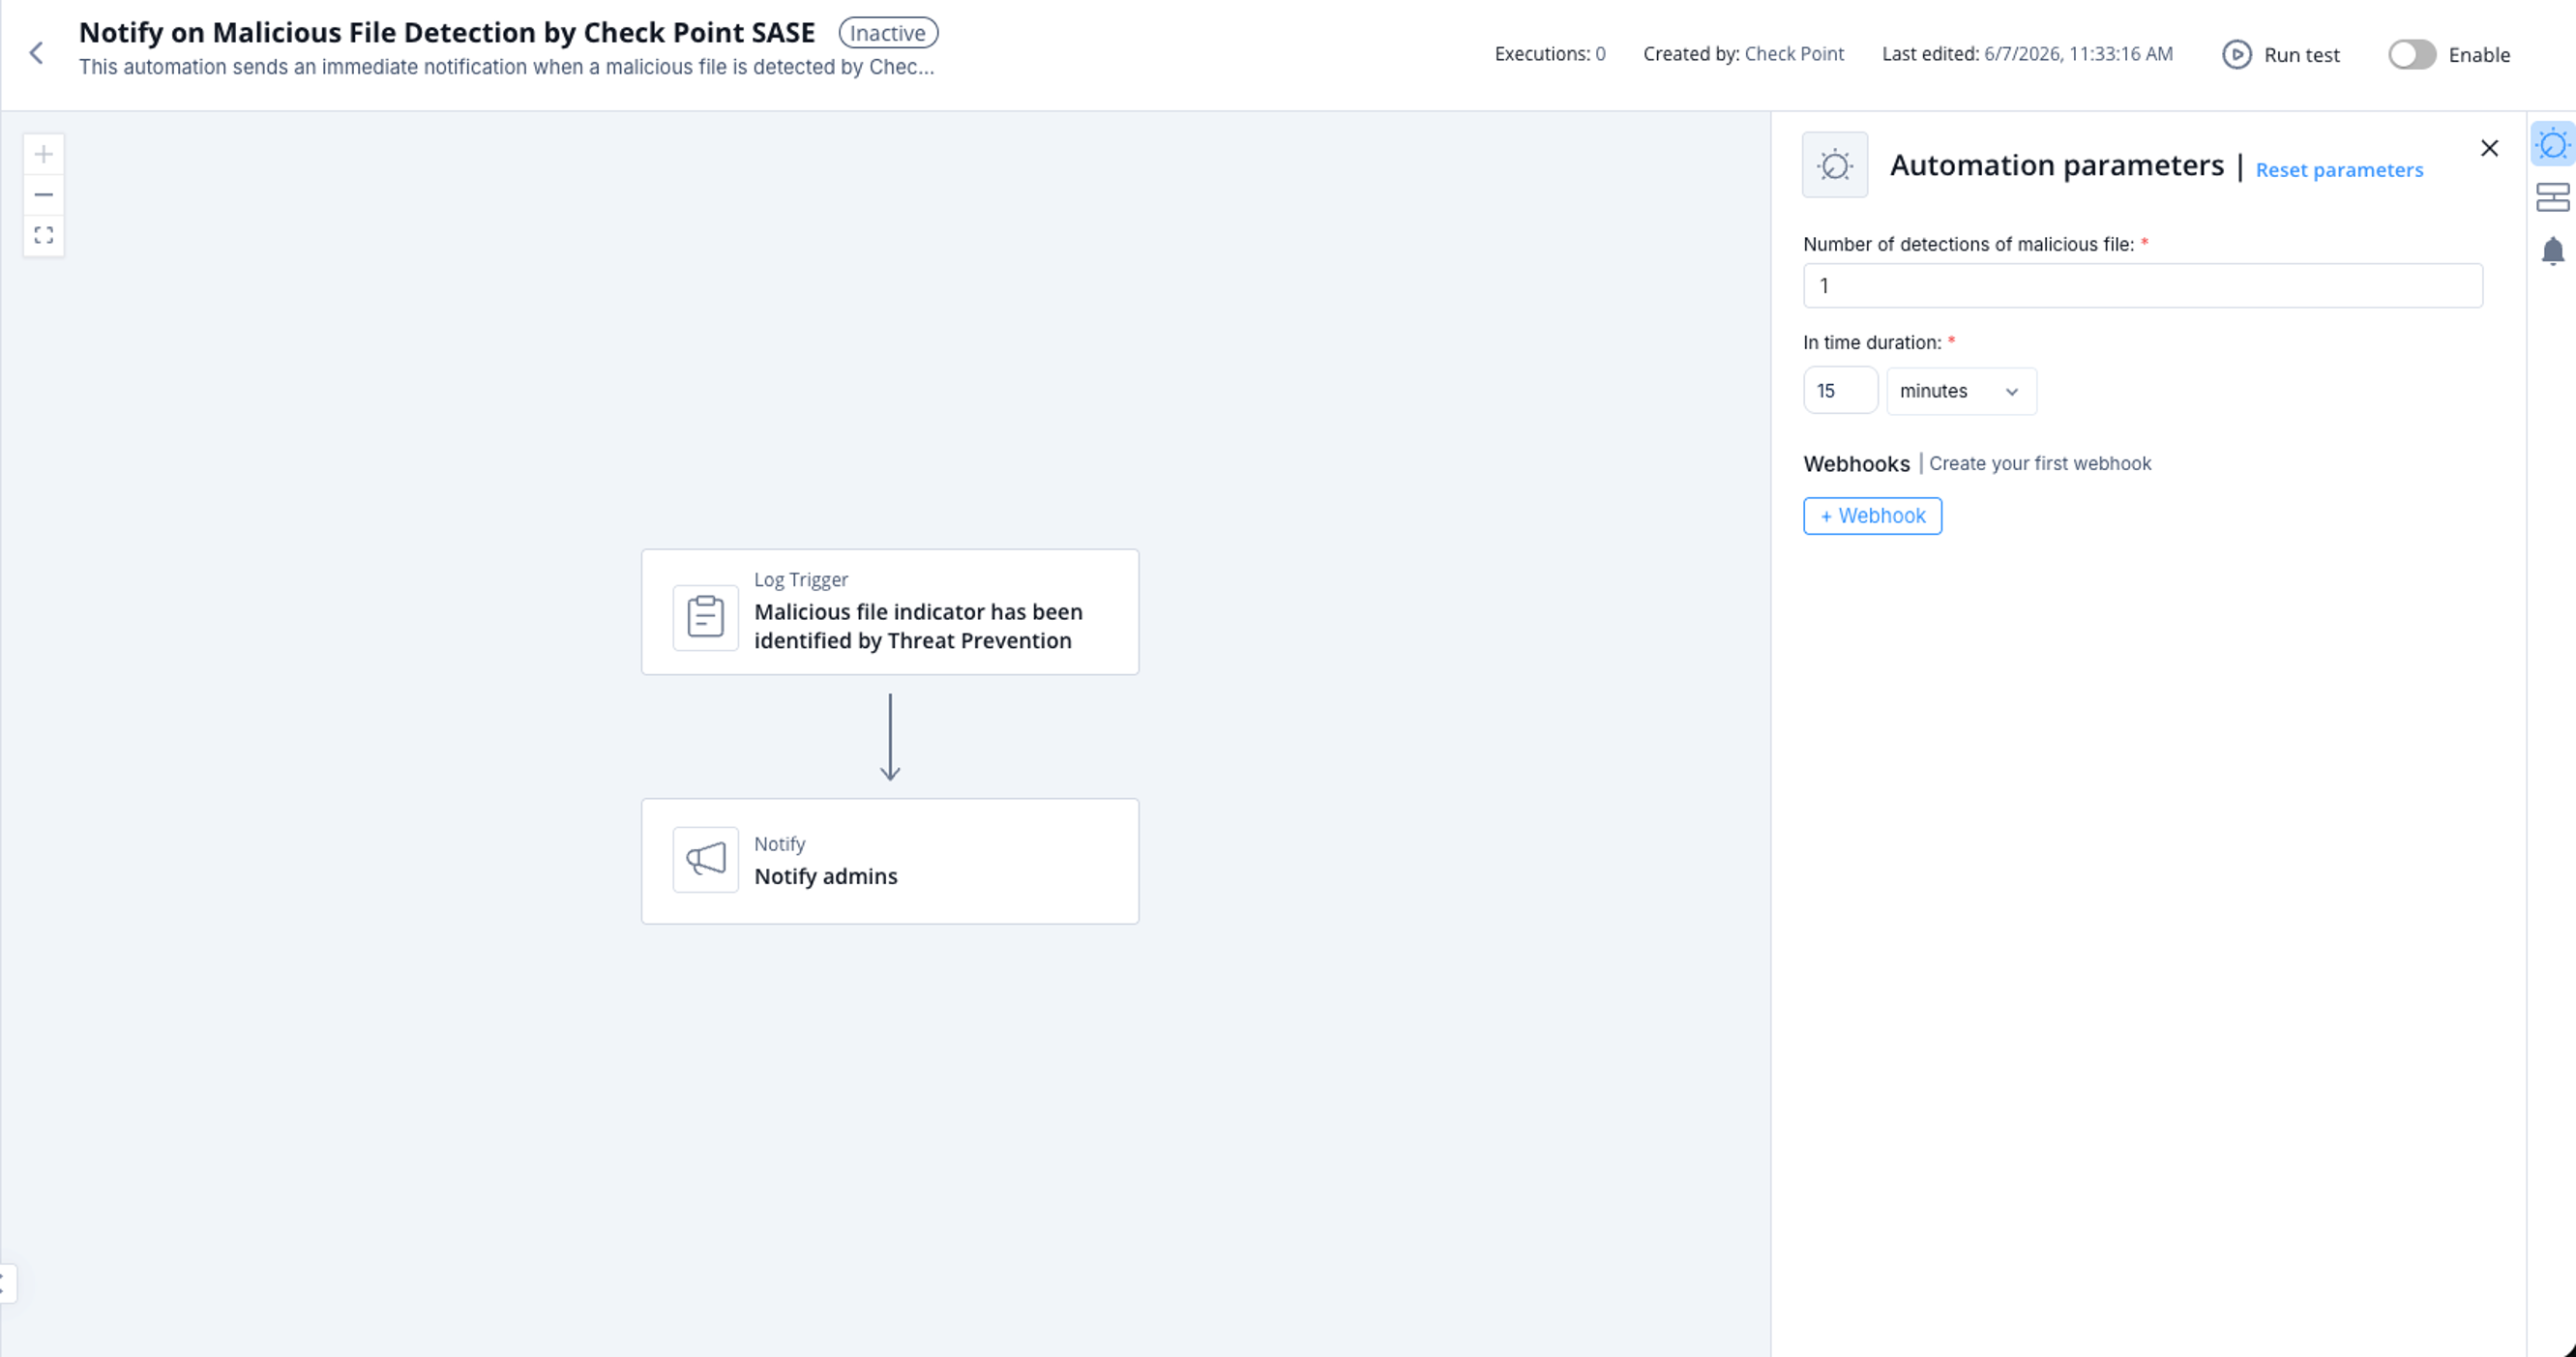
Task: Open the minutes time unit dropdown
Action: 1960,391
